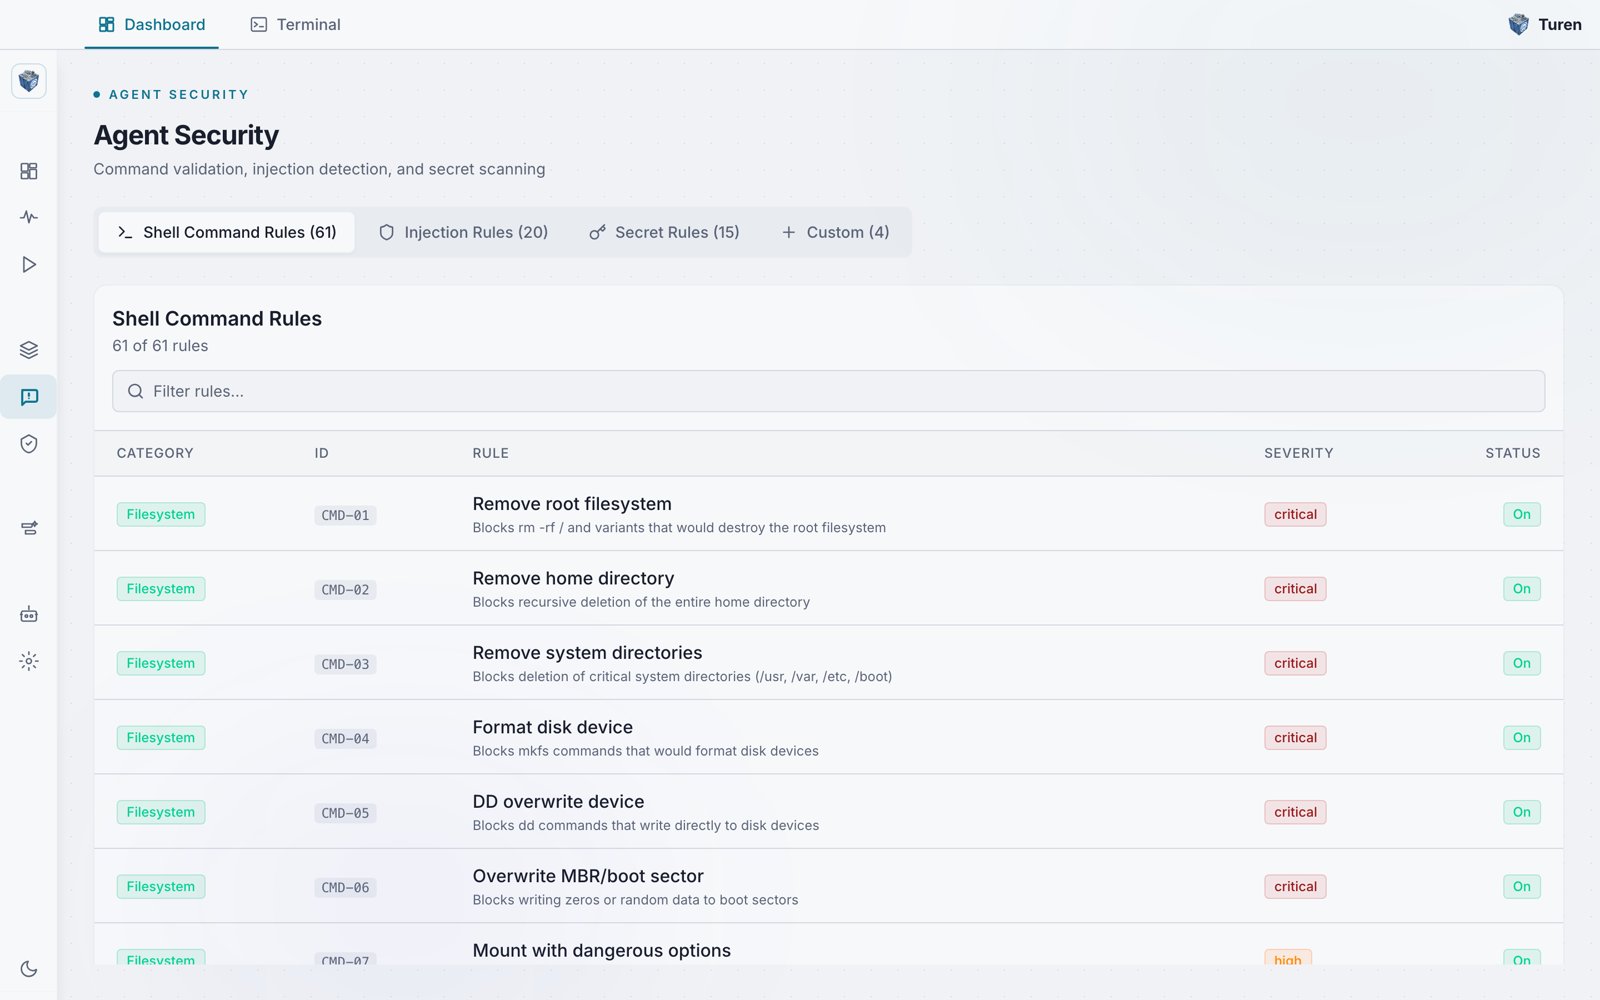The image size is (1600, 1000).
Task: Click critical badge in CMD-01 row
Action: pyautogui.click(x=1295, y=514)
